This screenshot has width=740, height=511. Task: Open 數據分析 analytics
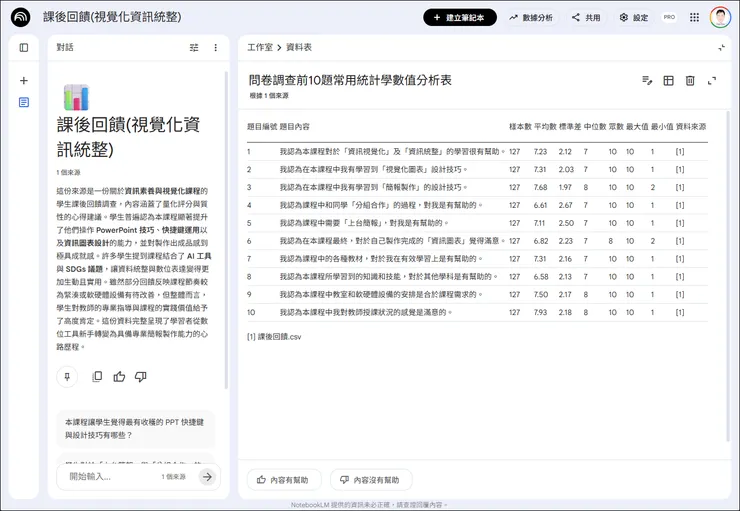[x=531, y=17]
